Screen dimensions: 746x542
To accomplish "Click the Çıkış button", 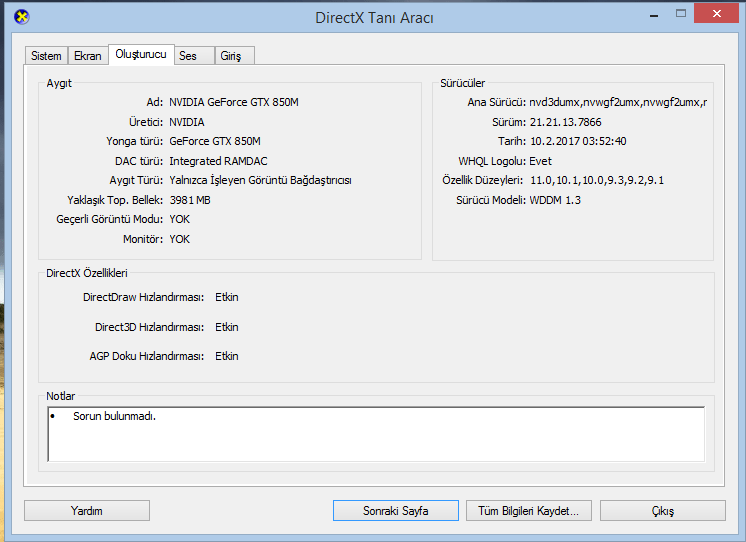I will 663,511.
